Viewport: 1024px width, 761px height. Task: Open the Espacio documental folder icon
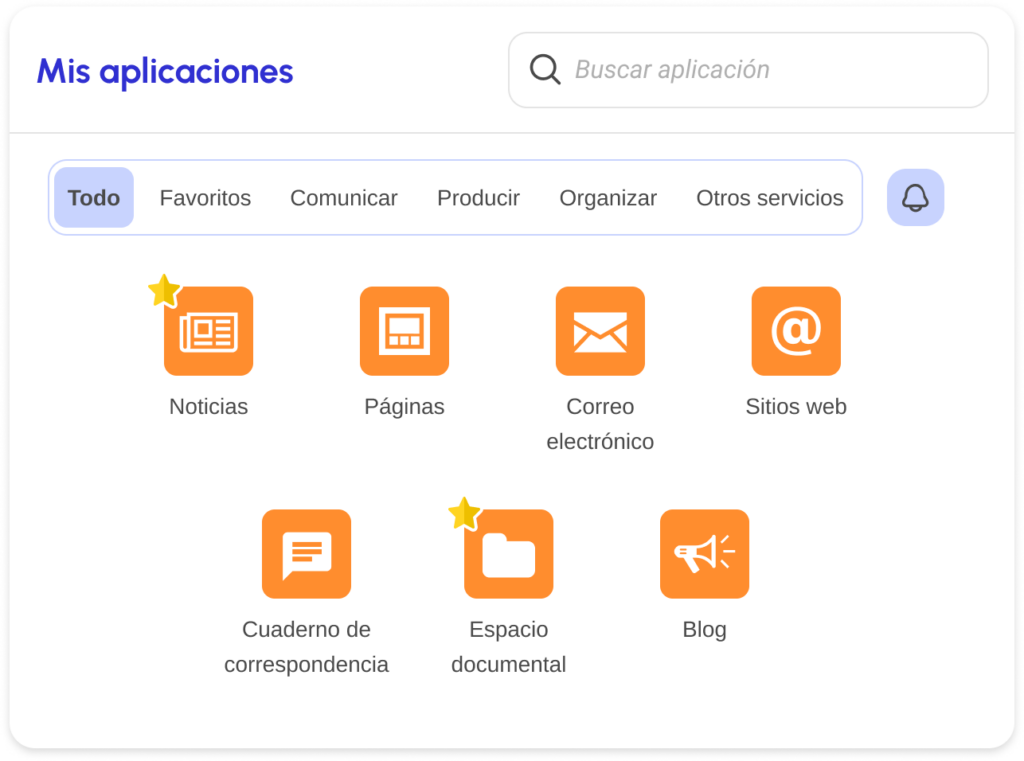(x=509, y=554)
